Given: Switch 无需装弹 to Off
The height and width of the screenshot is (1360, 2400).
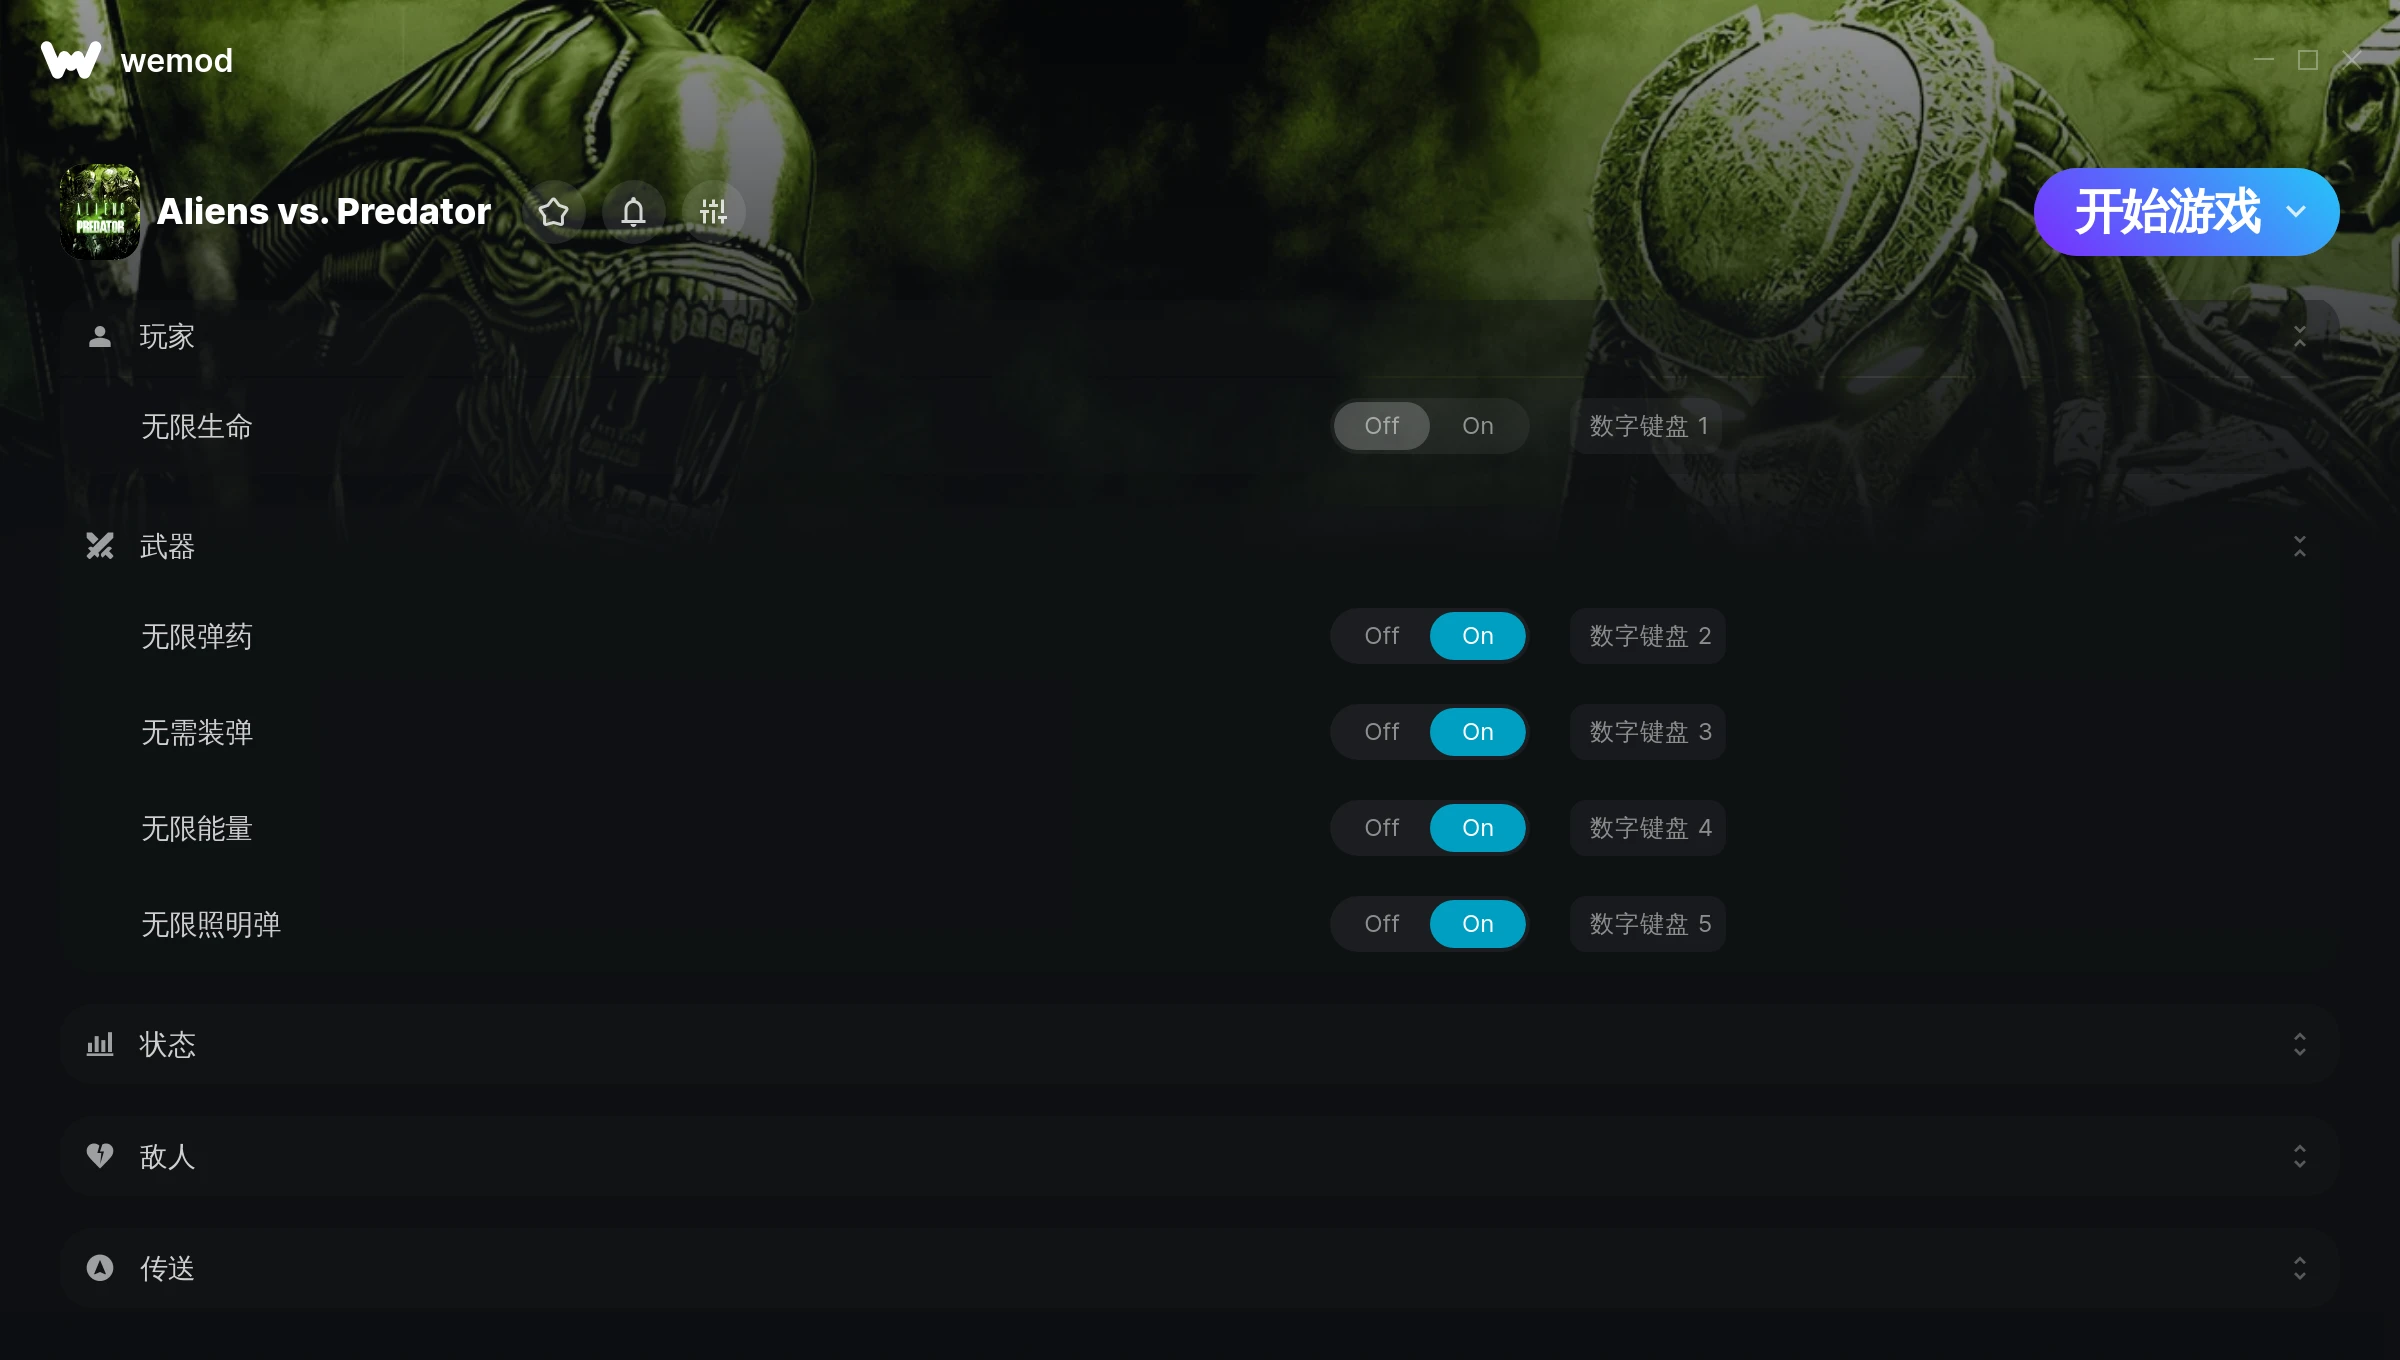Looking at the screenshot, I should click(x=1382, y=732).
